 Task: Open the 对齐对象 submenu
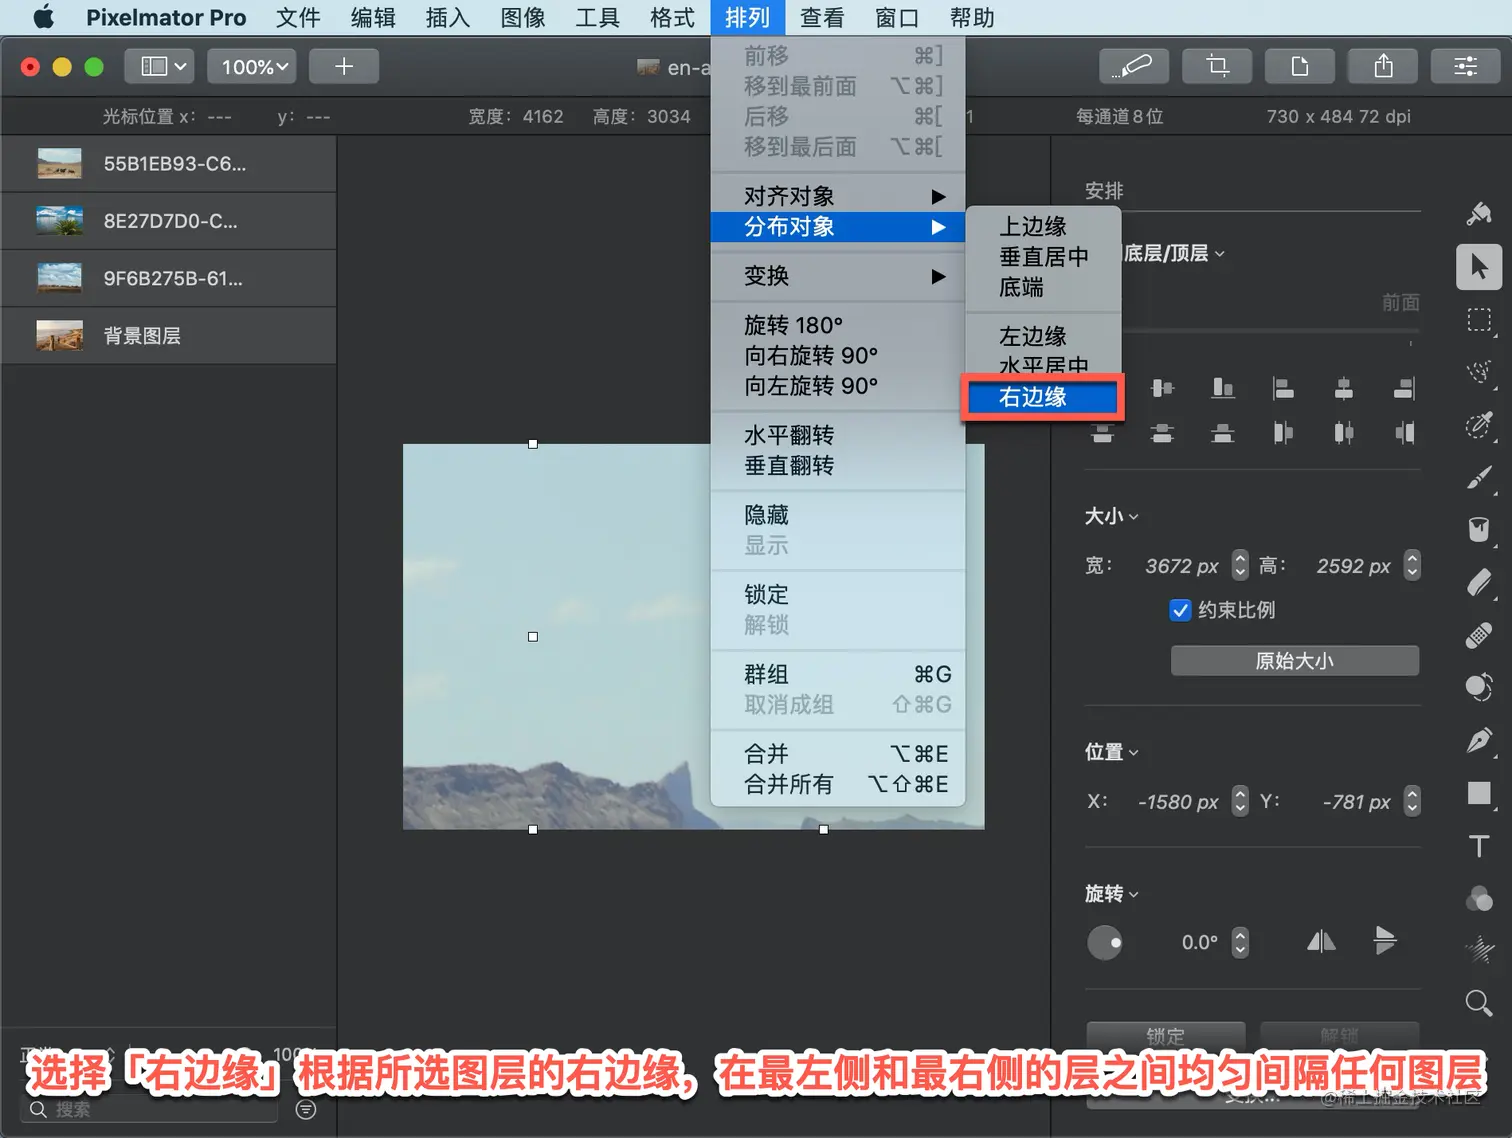838,196
